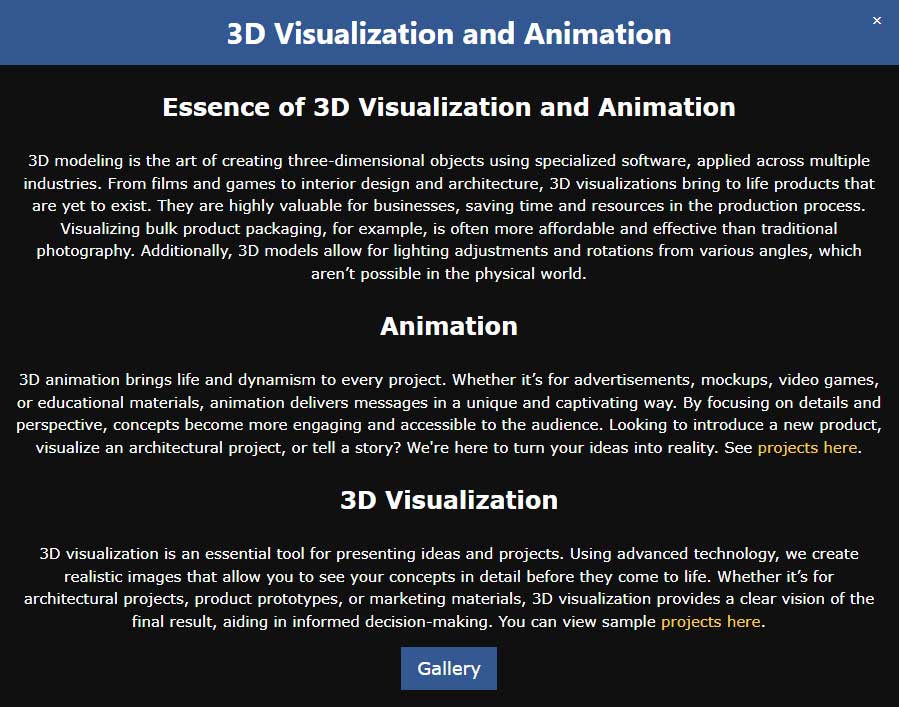Click the paragraph starting "3D modeling is the art"
This screenshot has height=707, width=899.
click(x=449, y=217)
